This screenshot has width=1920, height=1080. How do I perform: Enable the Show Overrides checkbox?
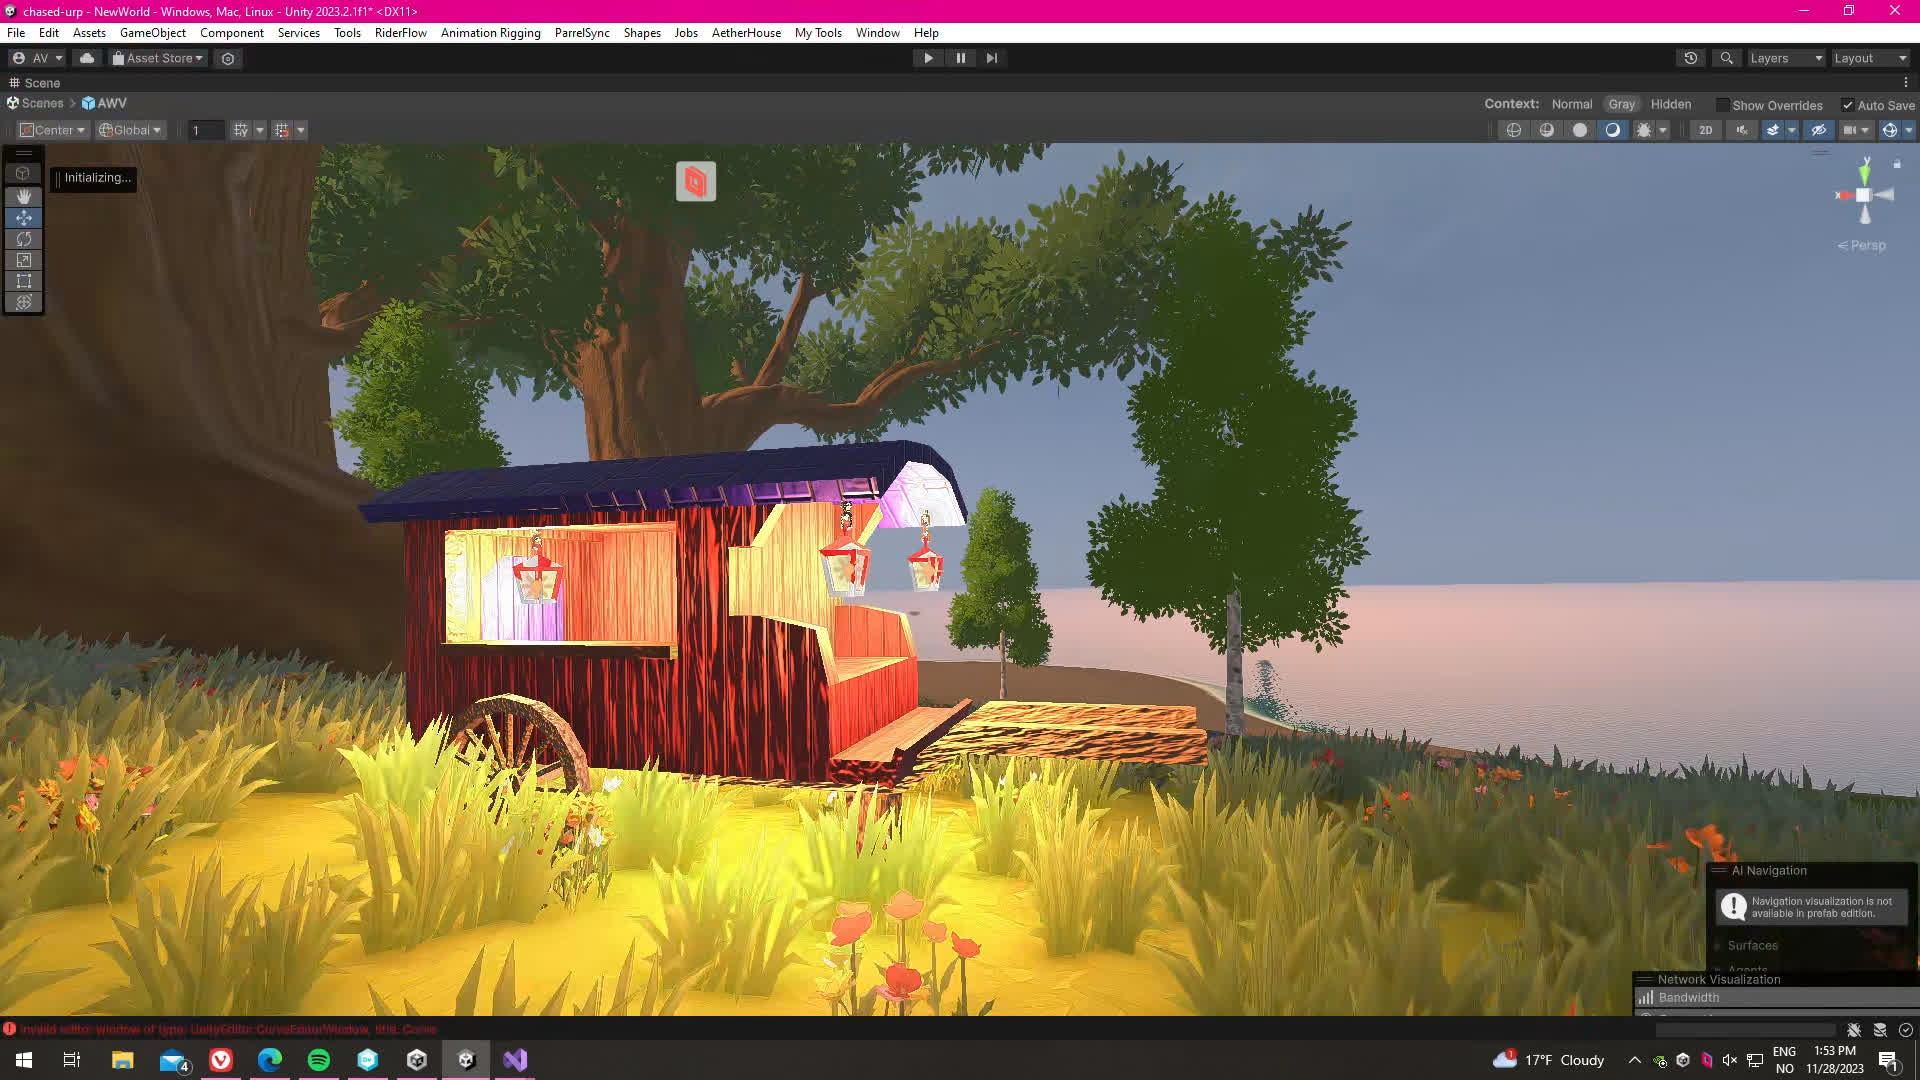click(x=1722, y=105)
